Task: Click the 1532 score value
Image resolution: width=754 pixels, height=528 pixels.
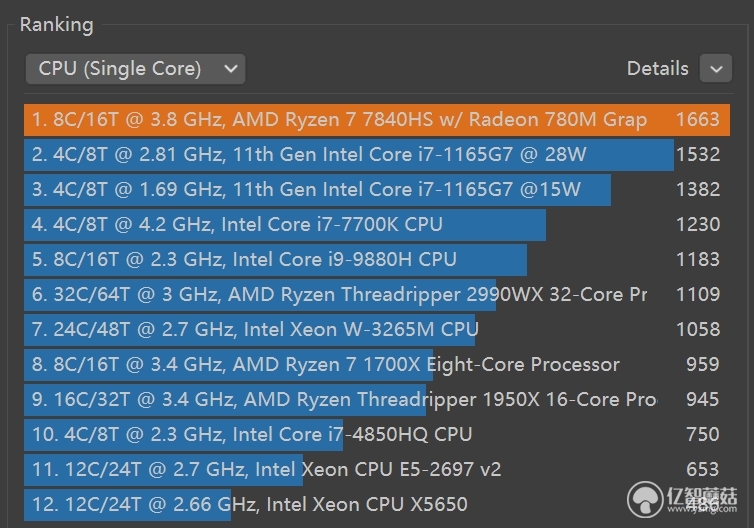Action: pyautogui.click(x=698, y=154)
